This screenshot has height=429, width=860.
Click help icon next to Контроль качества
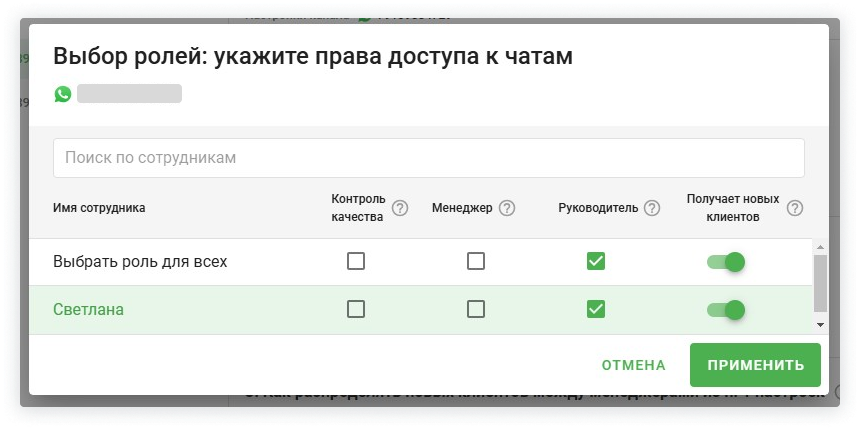point(400,208)
